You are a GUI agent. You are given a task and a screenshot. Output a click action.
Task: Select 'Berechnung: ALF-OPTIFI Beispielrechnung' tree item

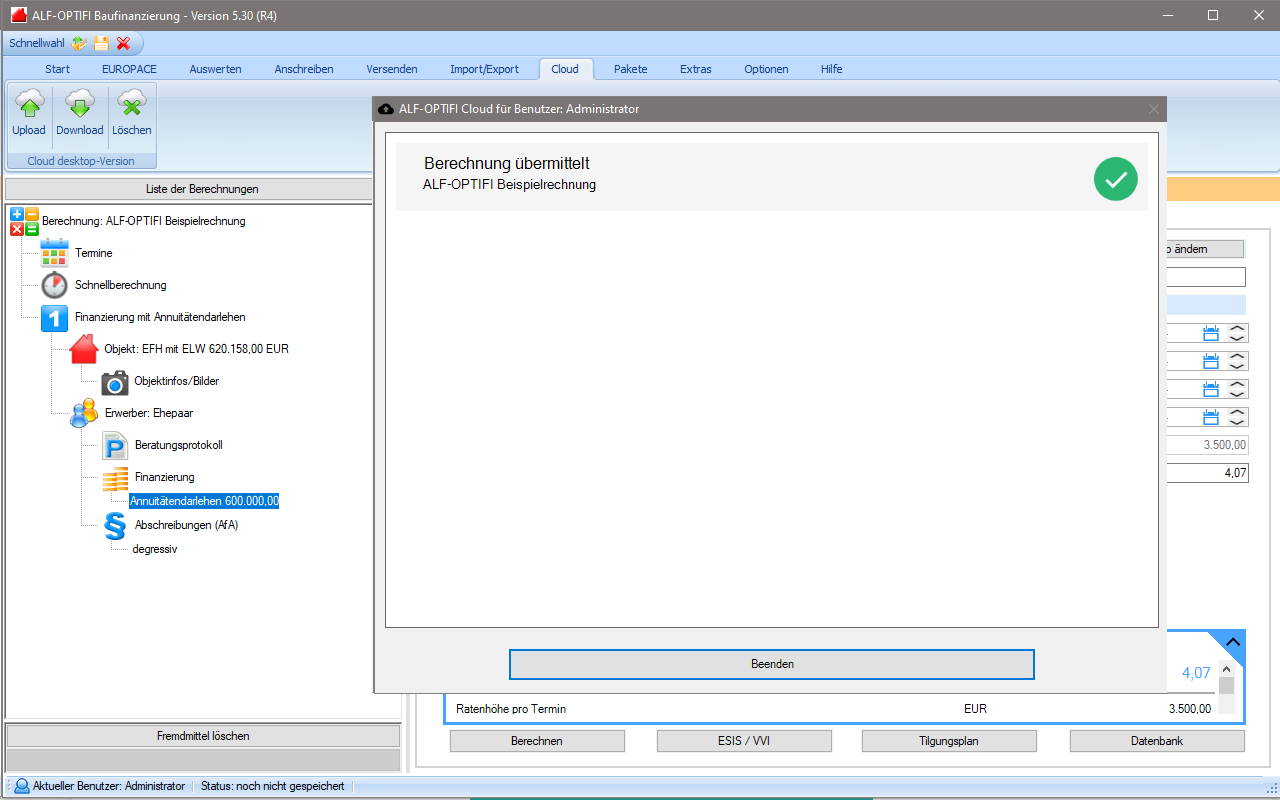click(144, 221)
